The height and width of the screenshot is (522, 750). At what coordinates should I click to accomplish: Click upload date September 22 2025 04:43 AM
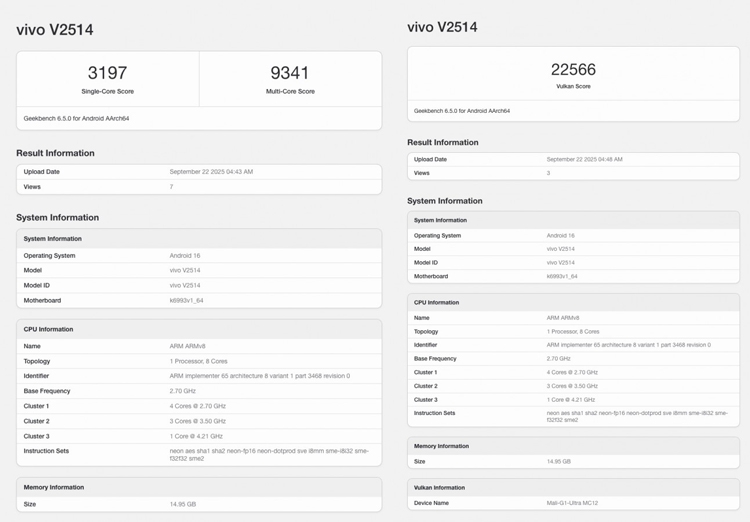point(211,172)
